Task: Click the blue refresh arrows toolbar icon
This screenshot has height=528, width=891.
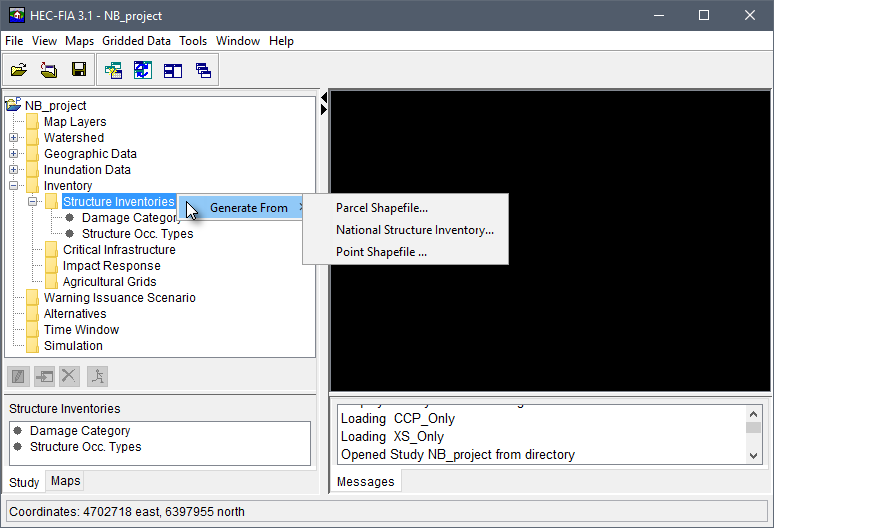Action: click(x=143, y=70)
